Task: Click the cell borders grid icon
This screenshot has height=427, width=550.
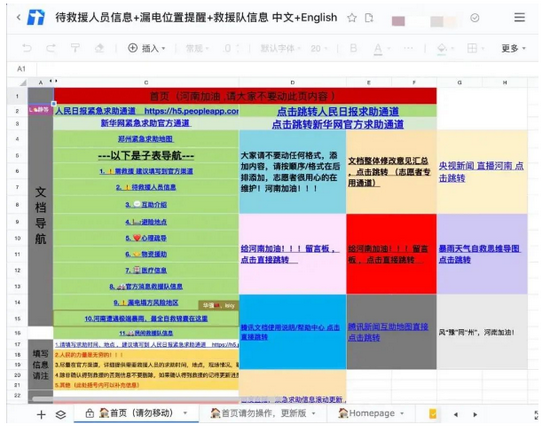Action: [472, 48]
